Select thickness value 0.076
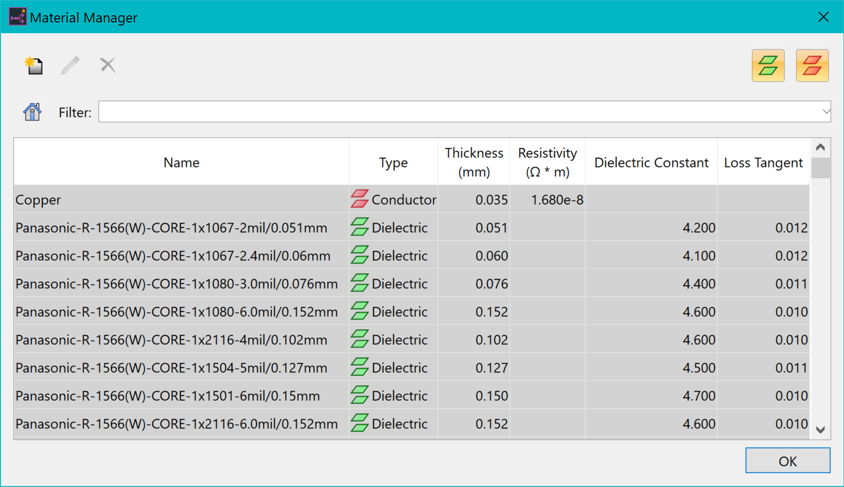The height and width of the screenshot is (487, 844). (491, 284)
